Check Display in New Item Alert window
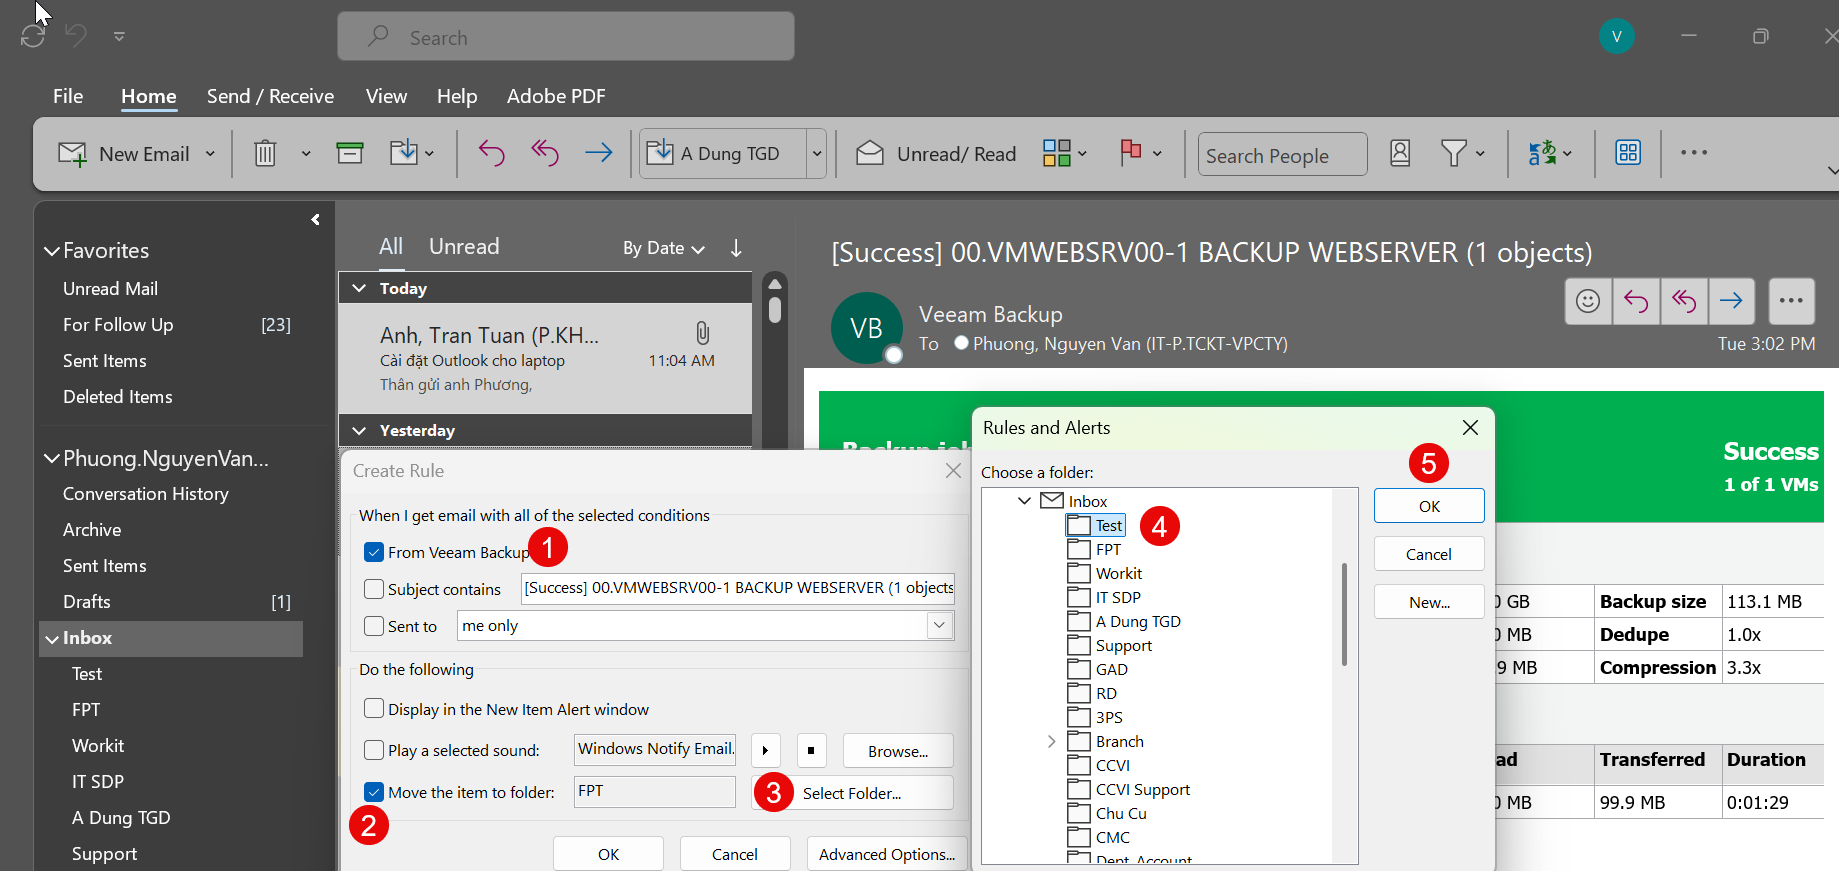 click(x=374, y=709)
